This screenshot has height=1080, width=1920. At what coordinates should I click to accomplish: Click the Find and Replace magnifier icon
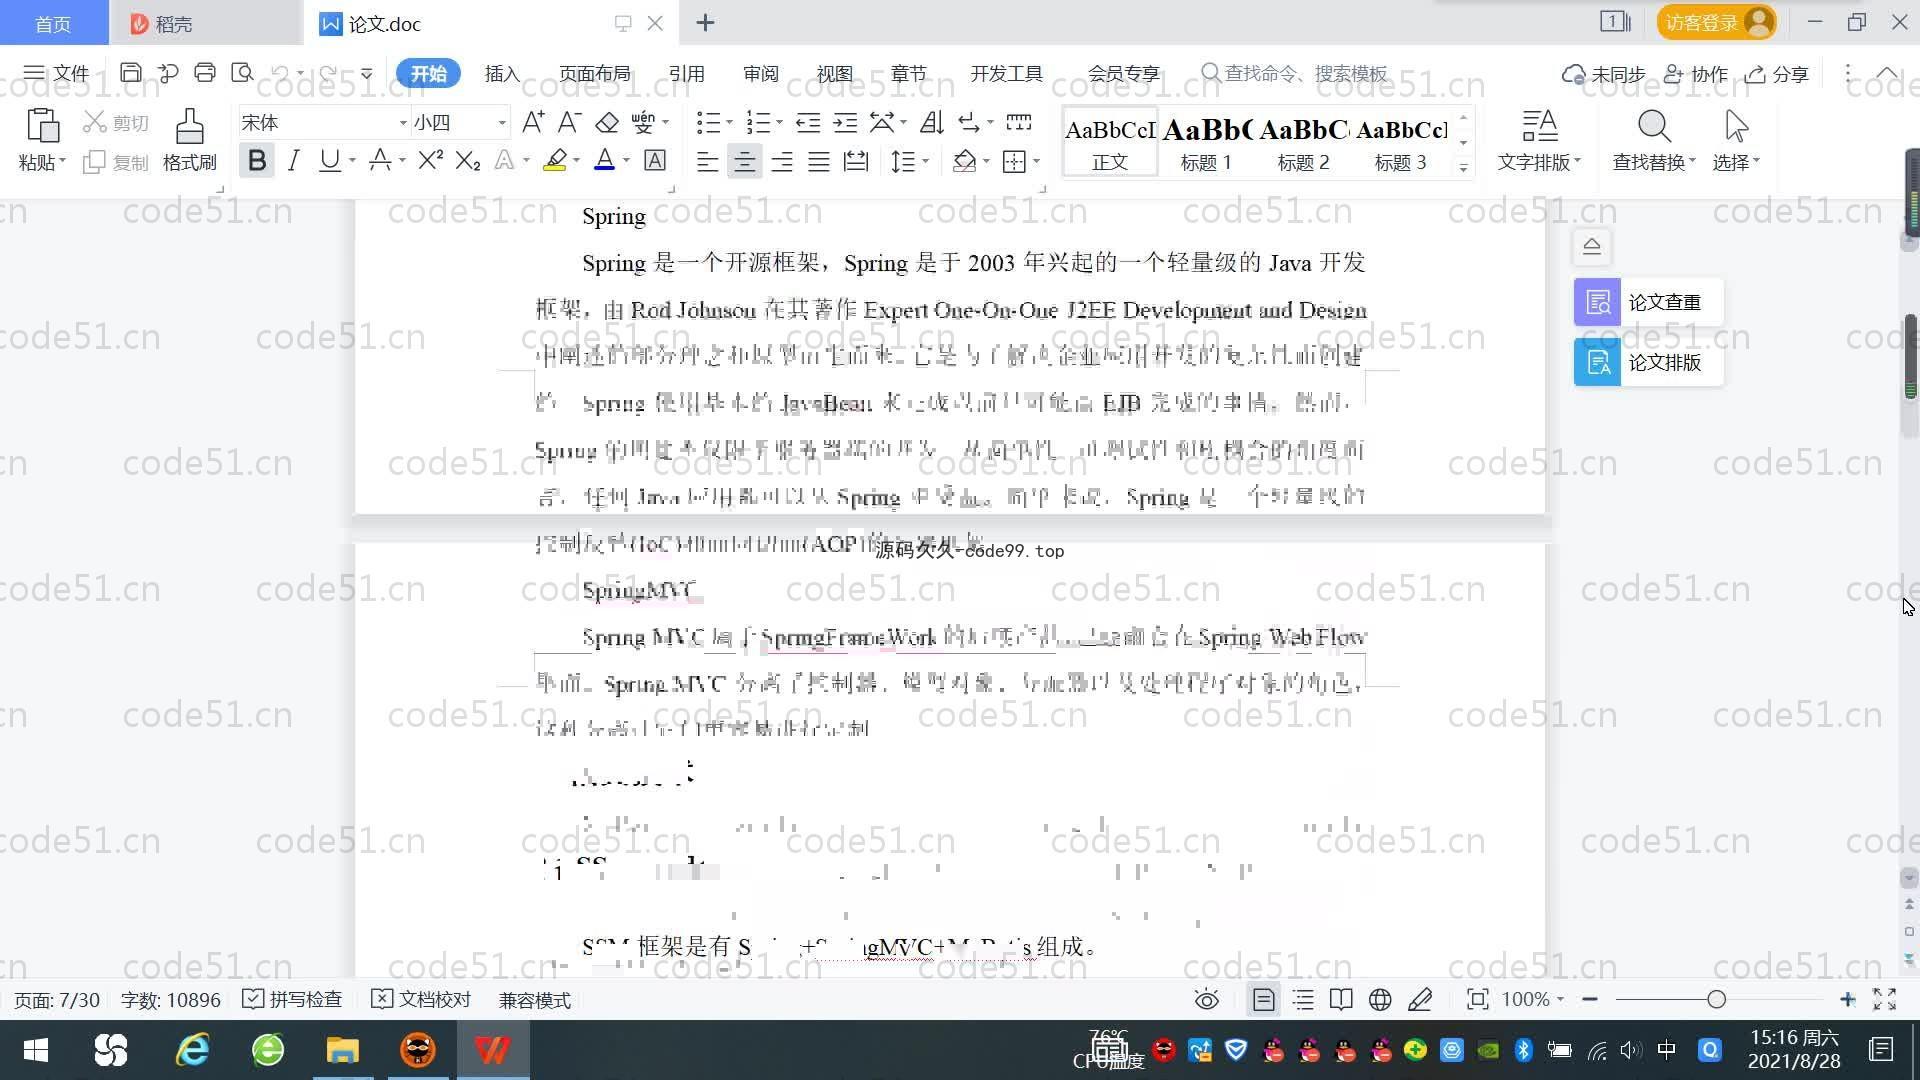click(1654, 126)
